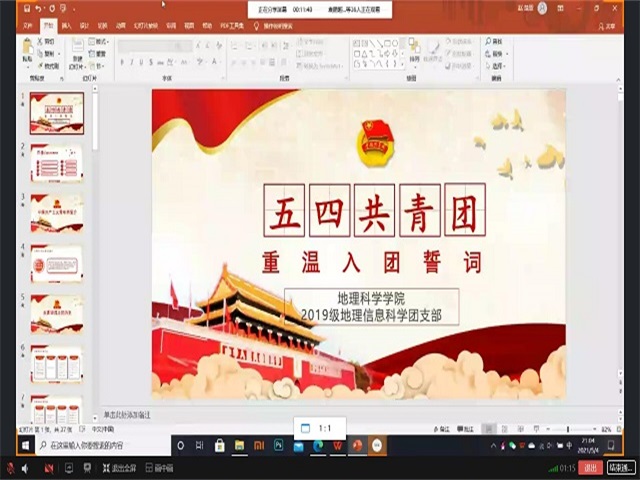
Task: Open the Replace (替换) dropdown arrow
Action: pyautogui.click(x=507, y=53)
